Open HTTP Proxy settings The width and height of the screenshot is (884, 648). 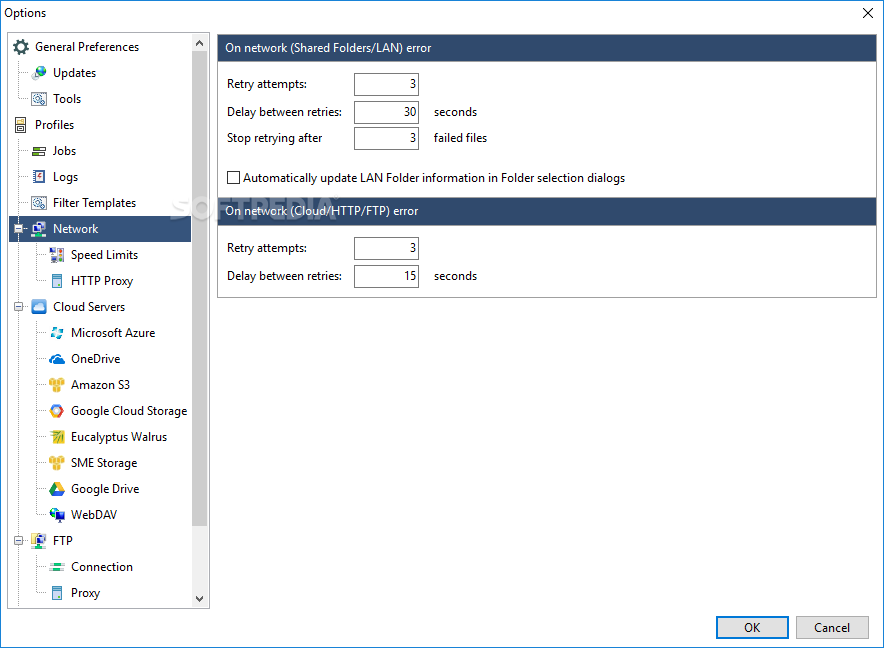pyautogui.click(x=102, y=281)
